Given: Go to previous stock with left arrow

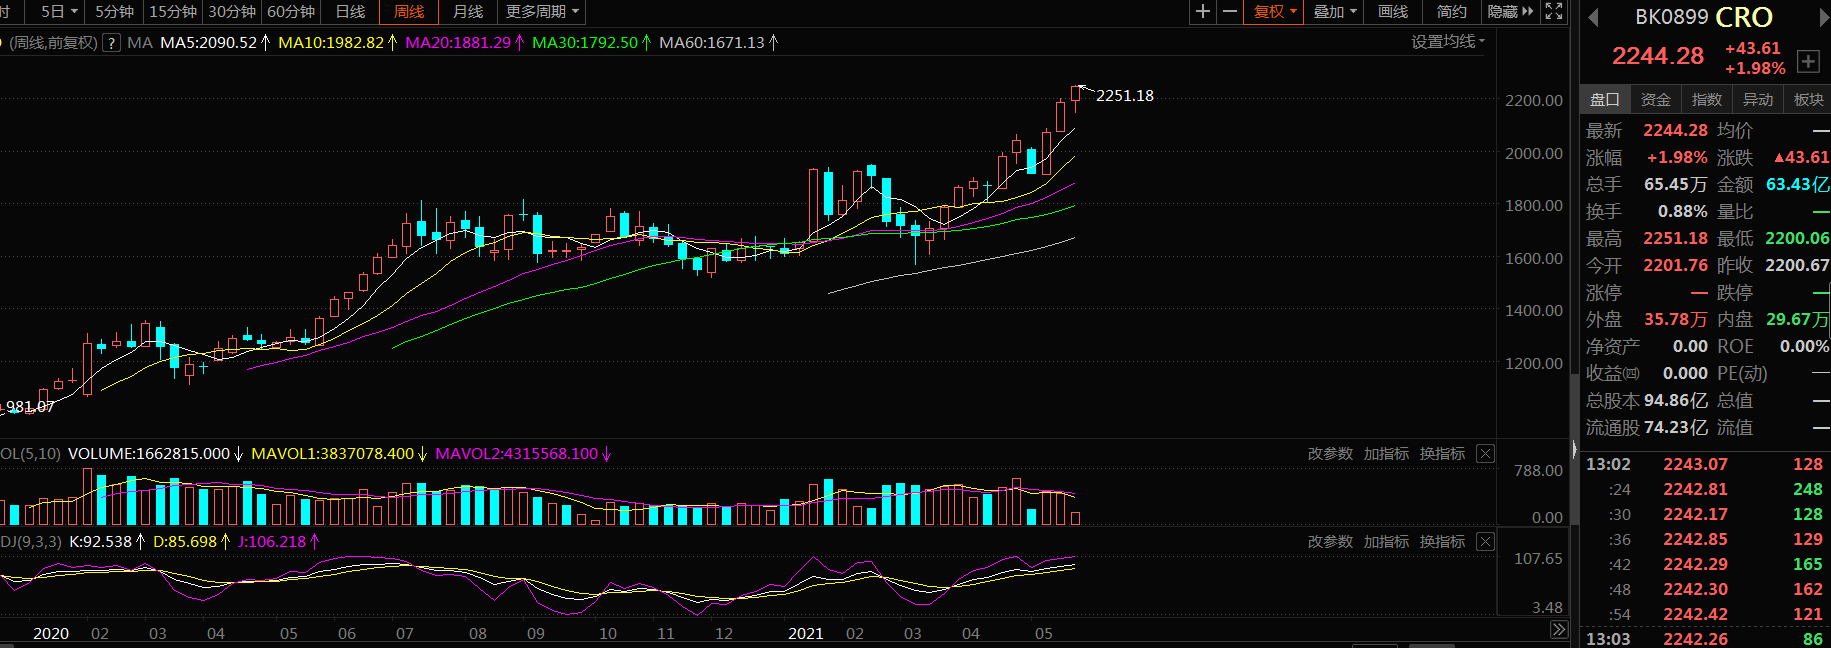Looking at the screenshot, I should click(x=1593, y=18).
